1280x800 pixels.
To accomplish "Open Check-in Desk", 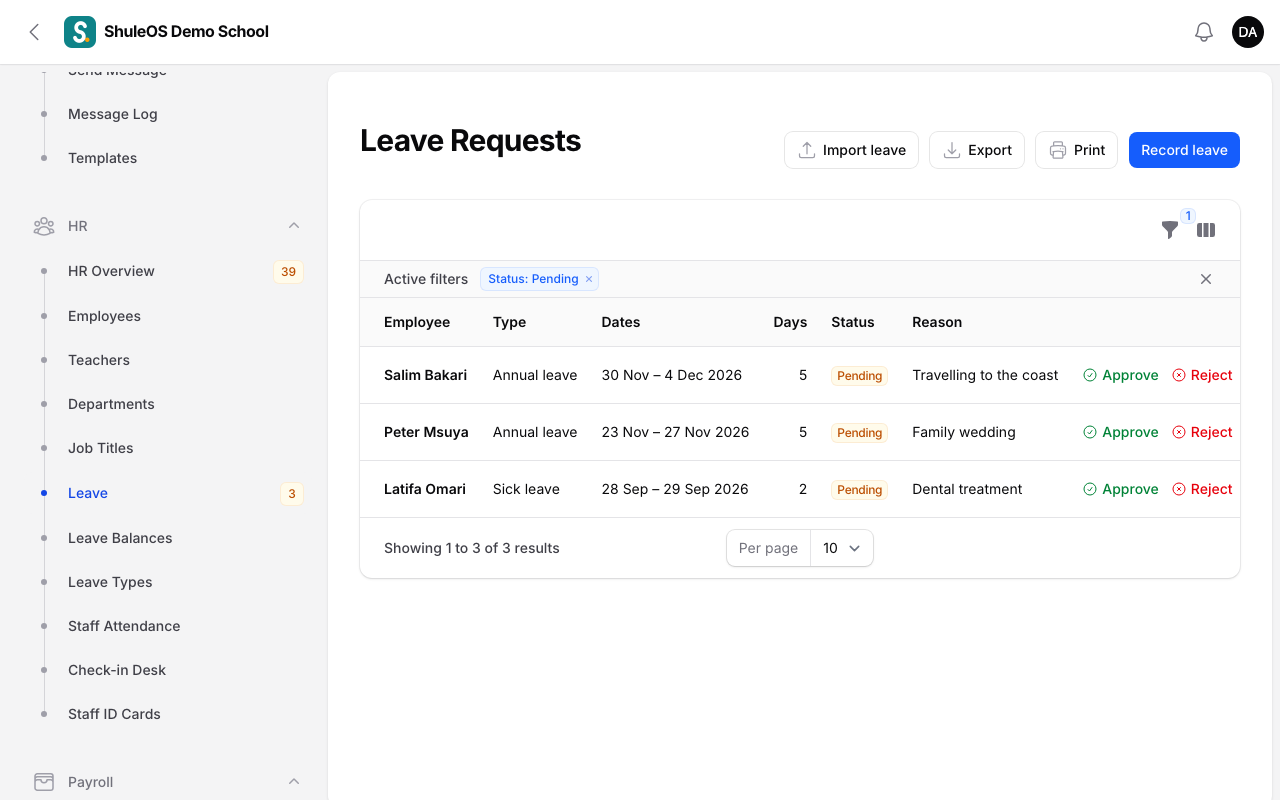I will tap(117, 670).
